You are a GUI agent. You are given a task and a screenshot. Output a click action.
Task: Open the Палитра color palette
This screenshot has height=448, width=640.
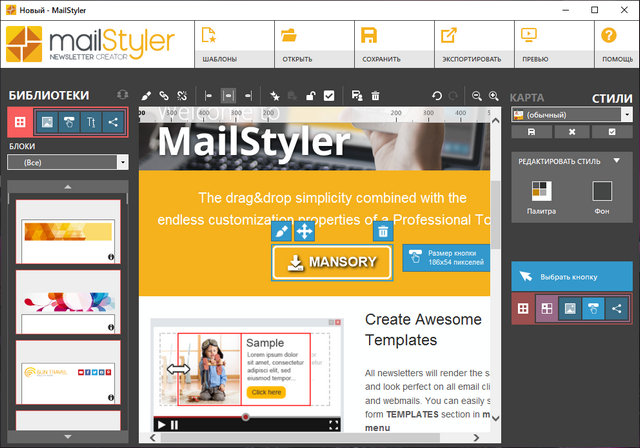tap(542, 197)
